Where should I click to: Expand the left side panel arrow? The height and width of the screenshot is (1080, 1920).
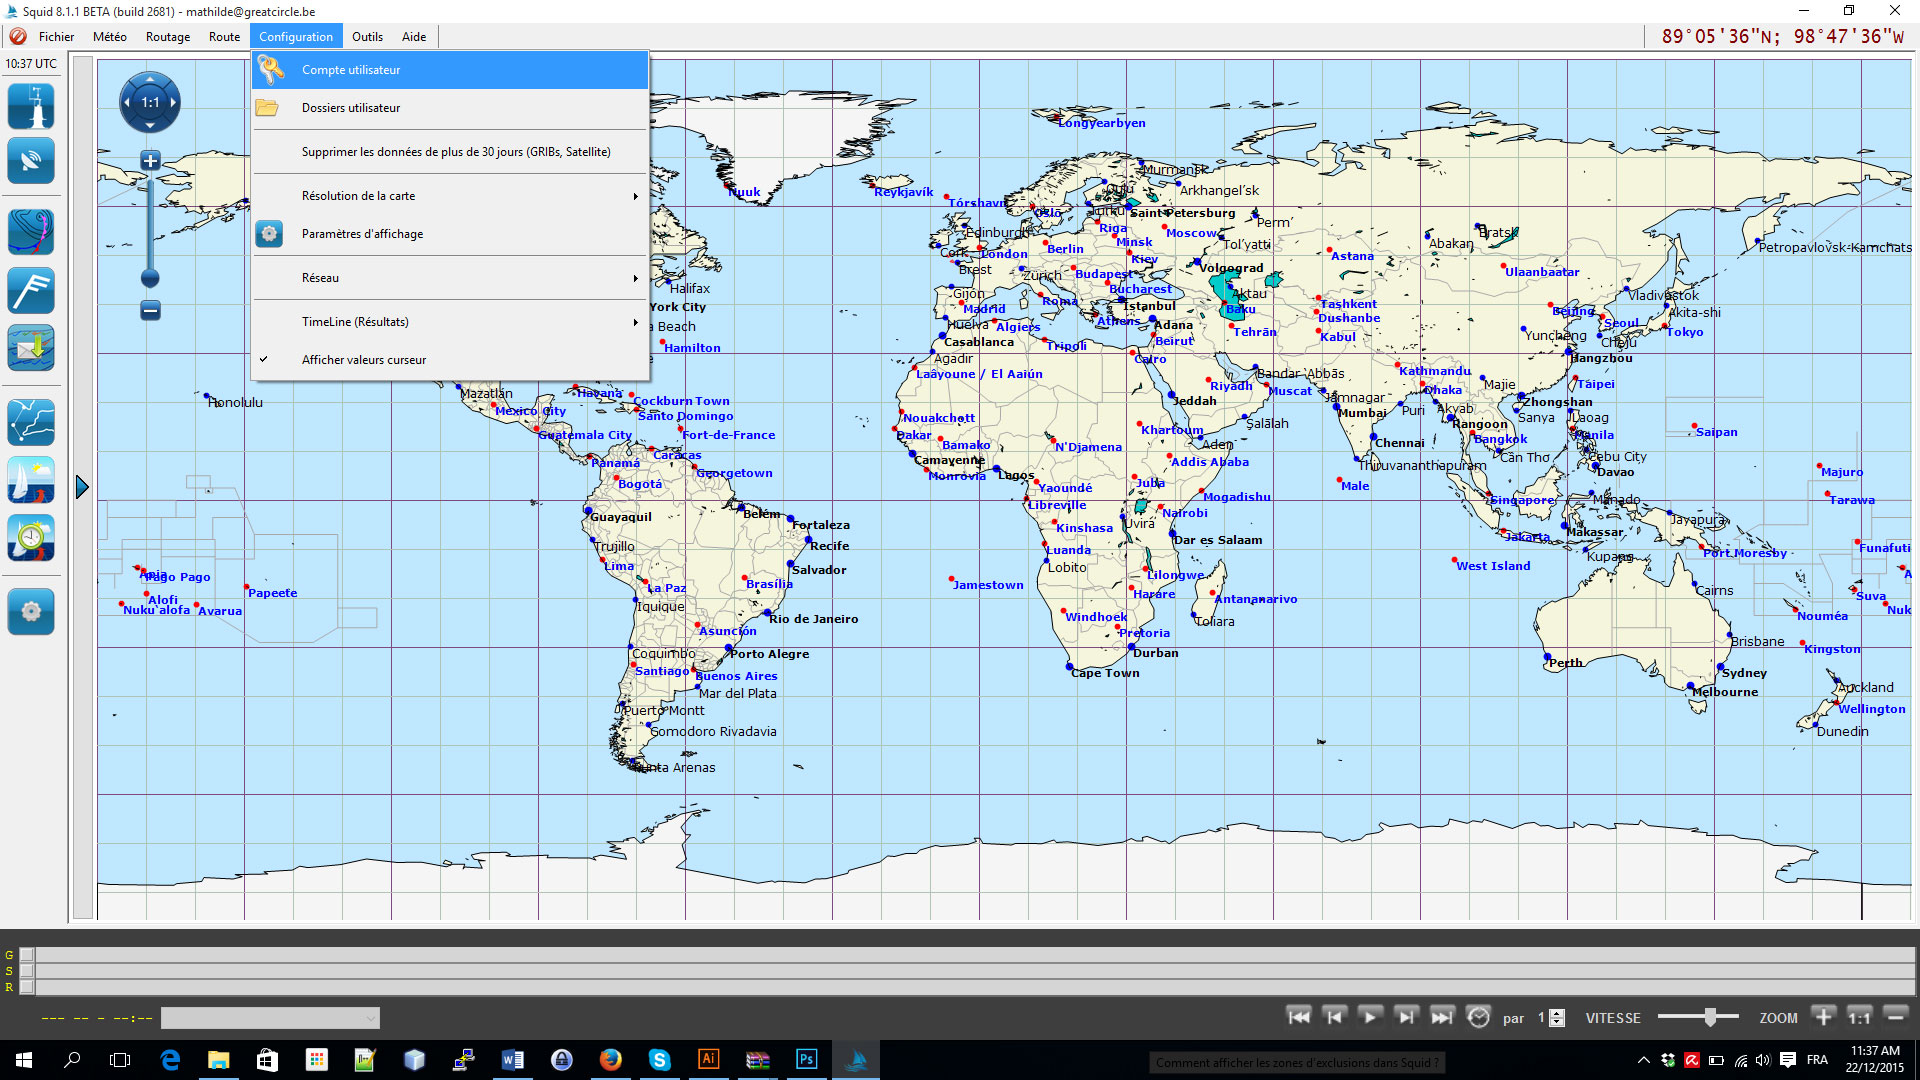(82, 487)
